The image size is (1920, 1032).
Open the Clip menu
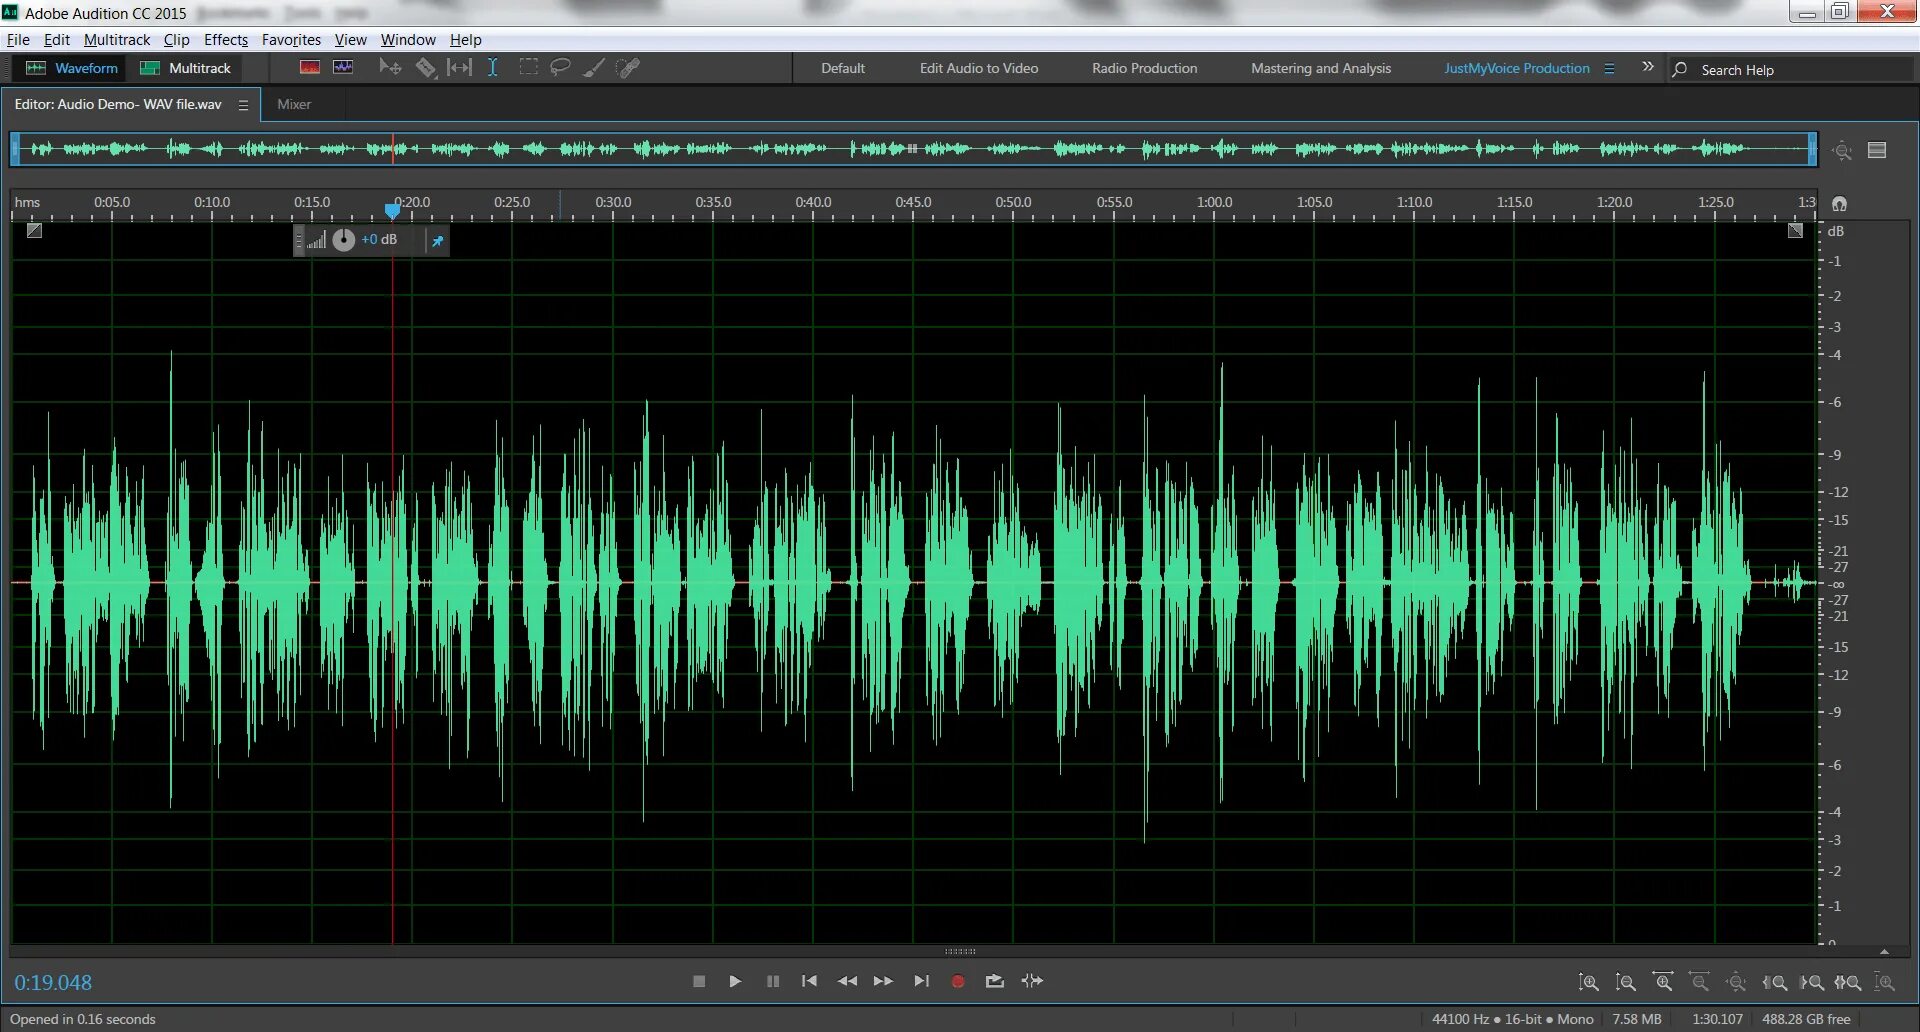pyautogui.click(x=177, y=39)
